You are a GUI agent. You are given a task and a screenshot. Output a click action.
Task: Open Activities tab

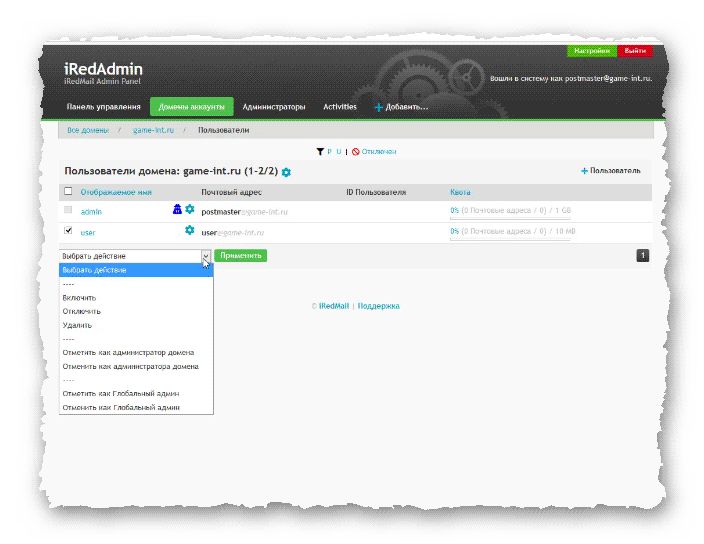(340, 107)
